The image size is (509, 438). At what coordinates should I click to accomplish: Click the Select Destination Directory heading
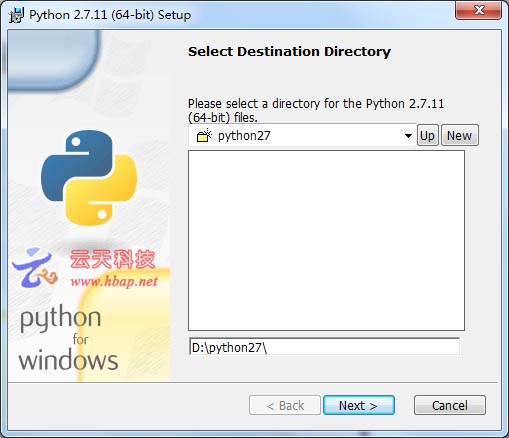289,52
